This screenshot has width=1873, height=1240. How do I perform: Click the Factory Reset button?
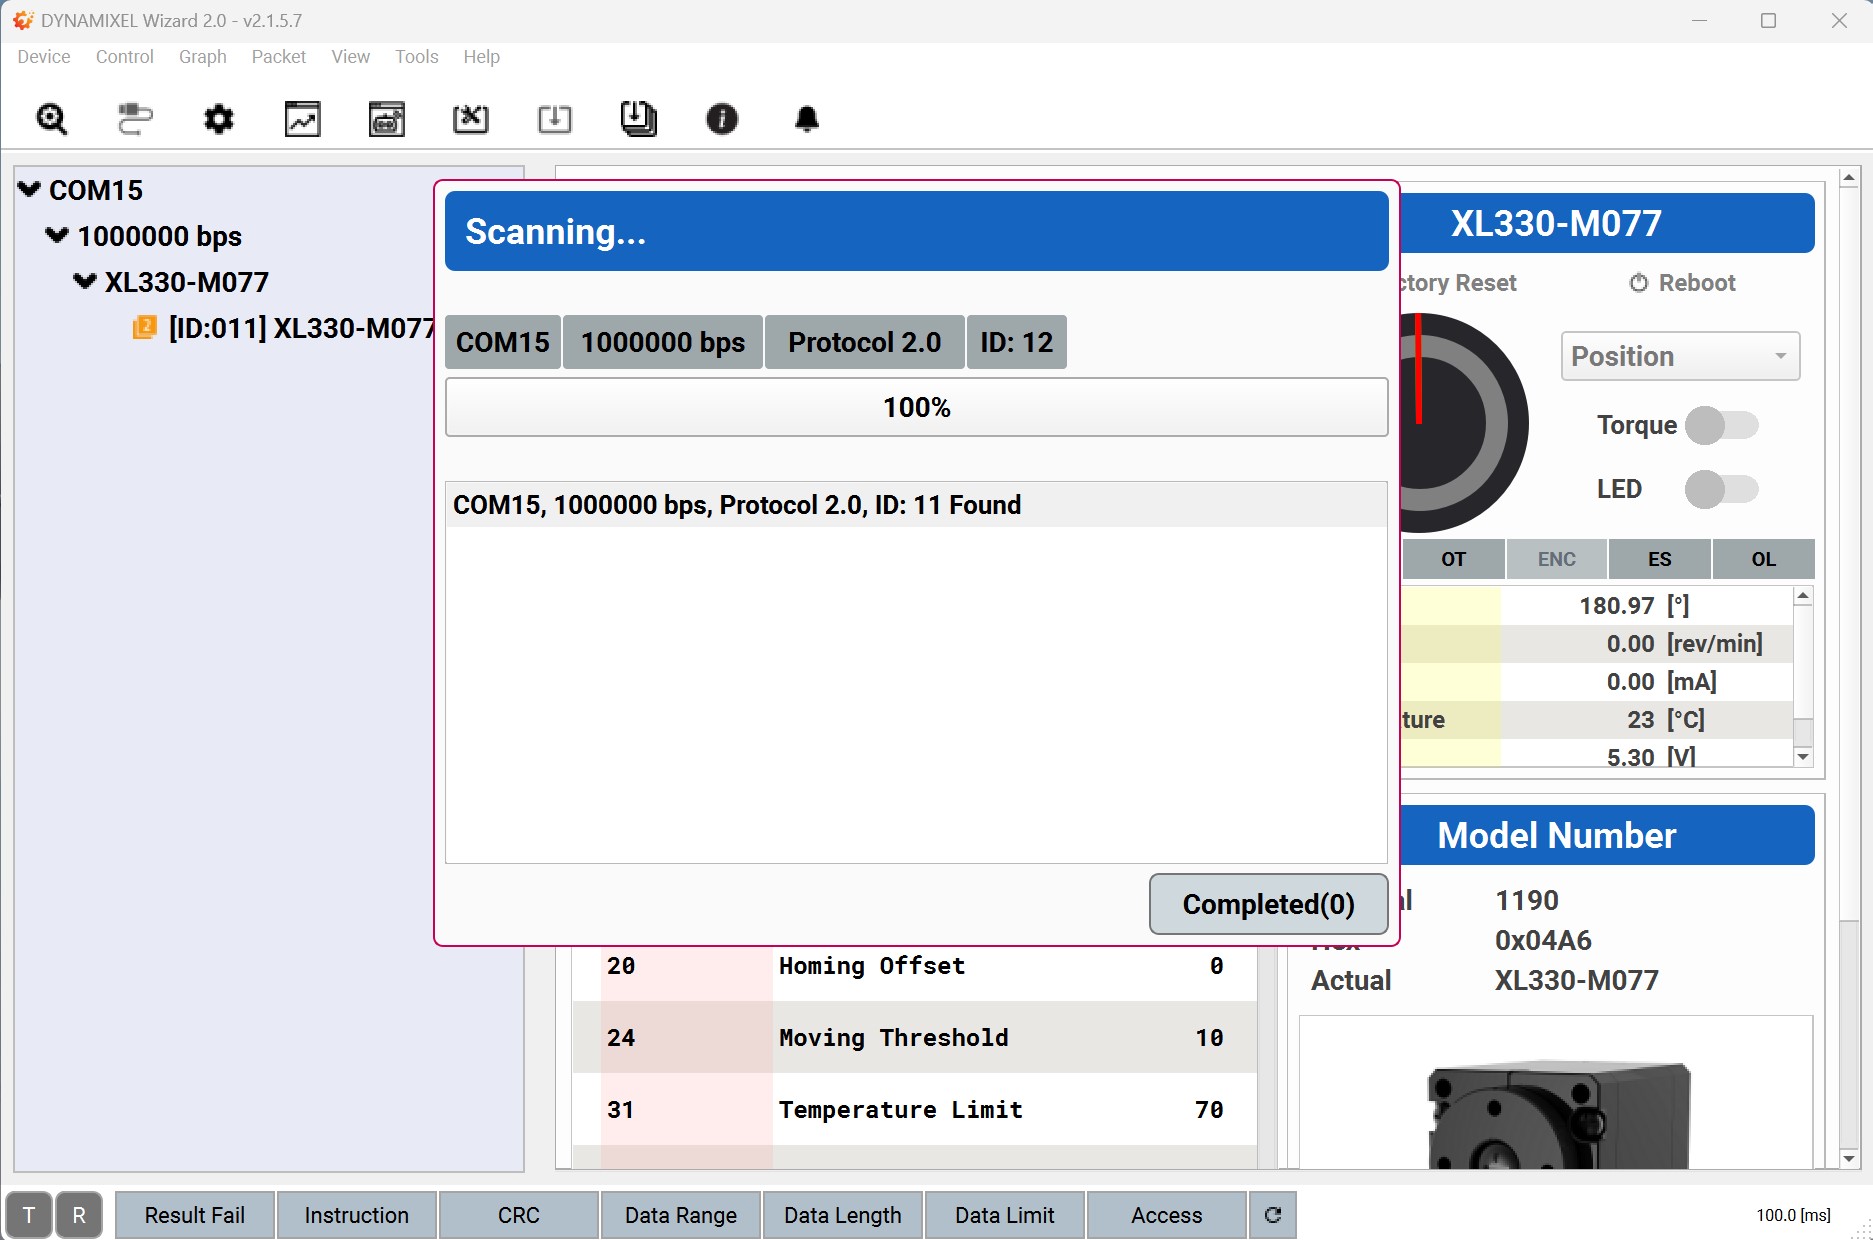pos(1459,283)
